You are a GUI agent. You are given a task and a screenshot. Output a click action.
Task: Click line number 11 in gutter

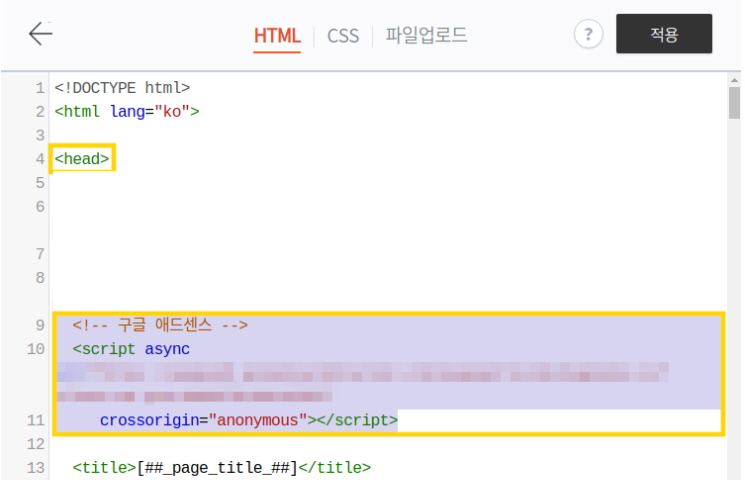pos(36,421)
